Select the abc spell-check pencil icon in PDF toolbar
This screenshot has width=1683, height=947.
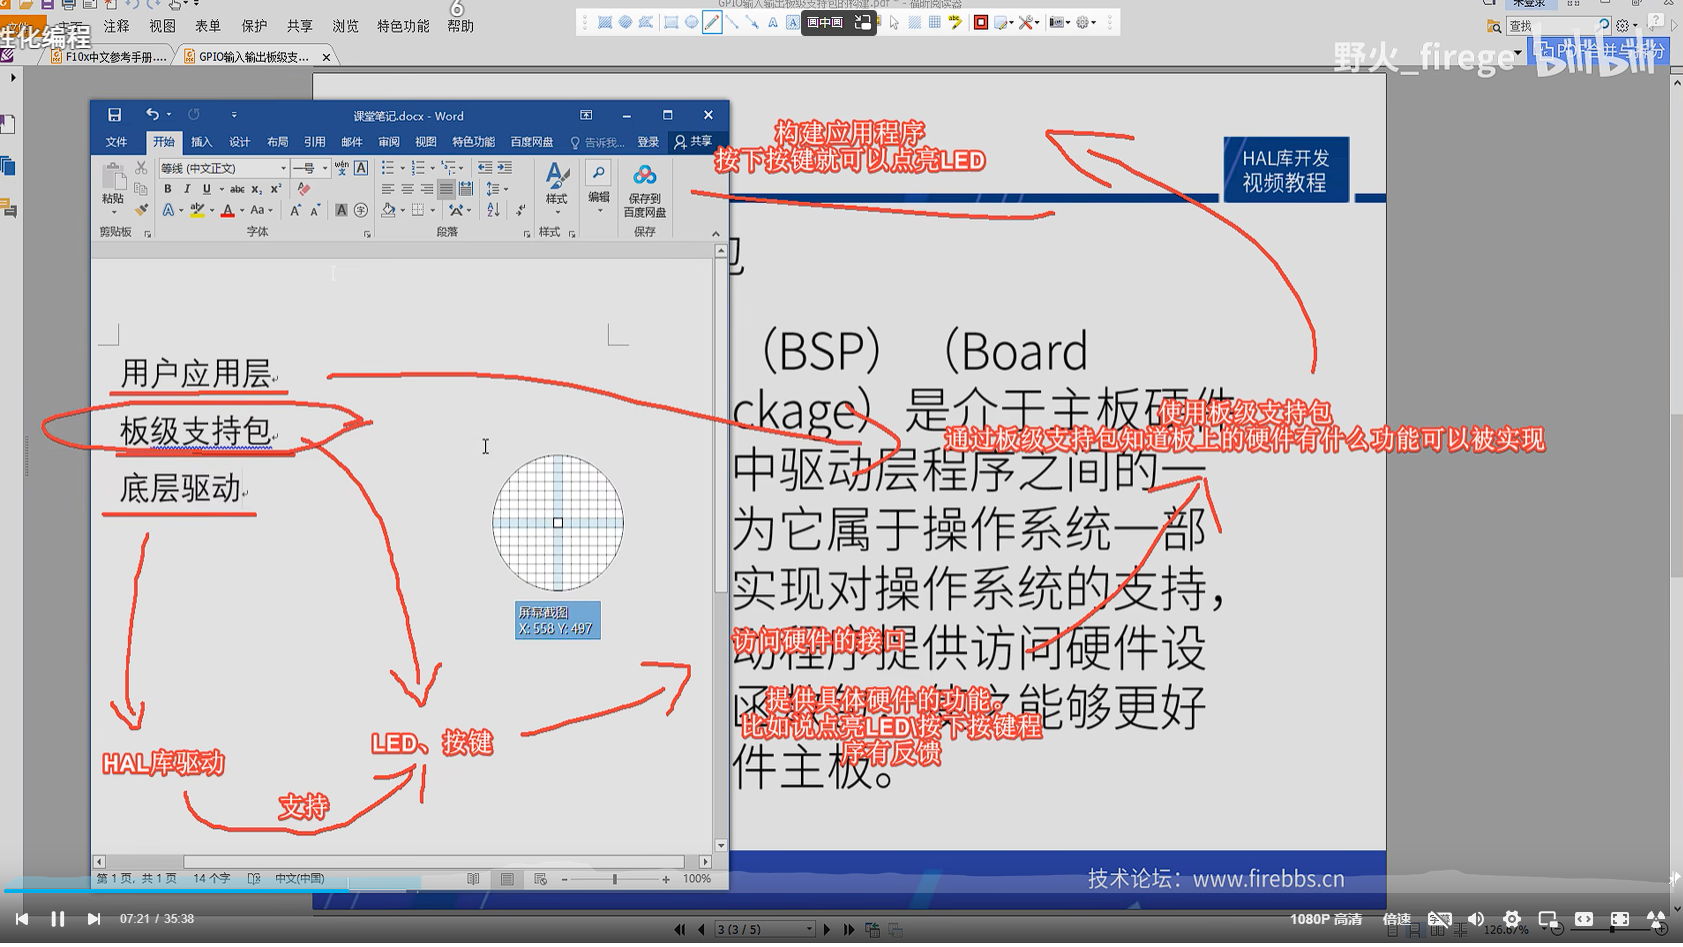coord(955,23)
